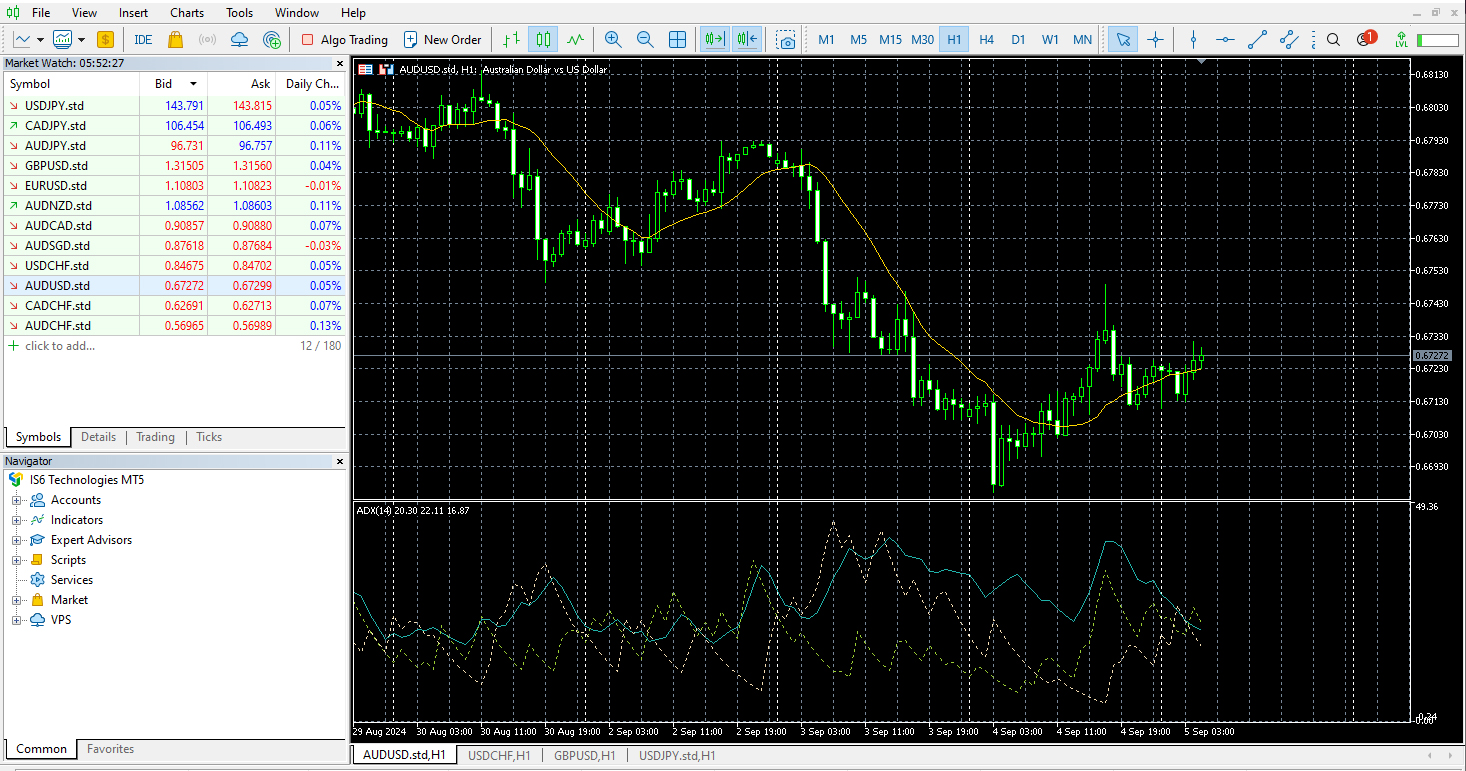Open the MetaEditor IDE

point(143,40)
